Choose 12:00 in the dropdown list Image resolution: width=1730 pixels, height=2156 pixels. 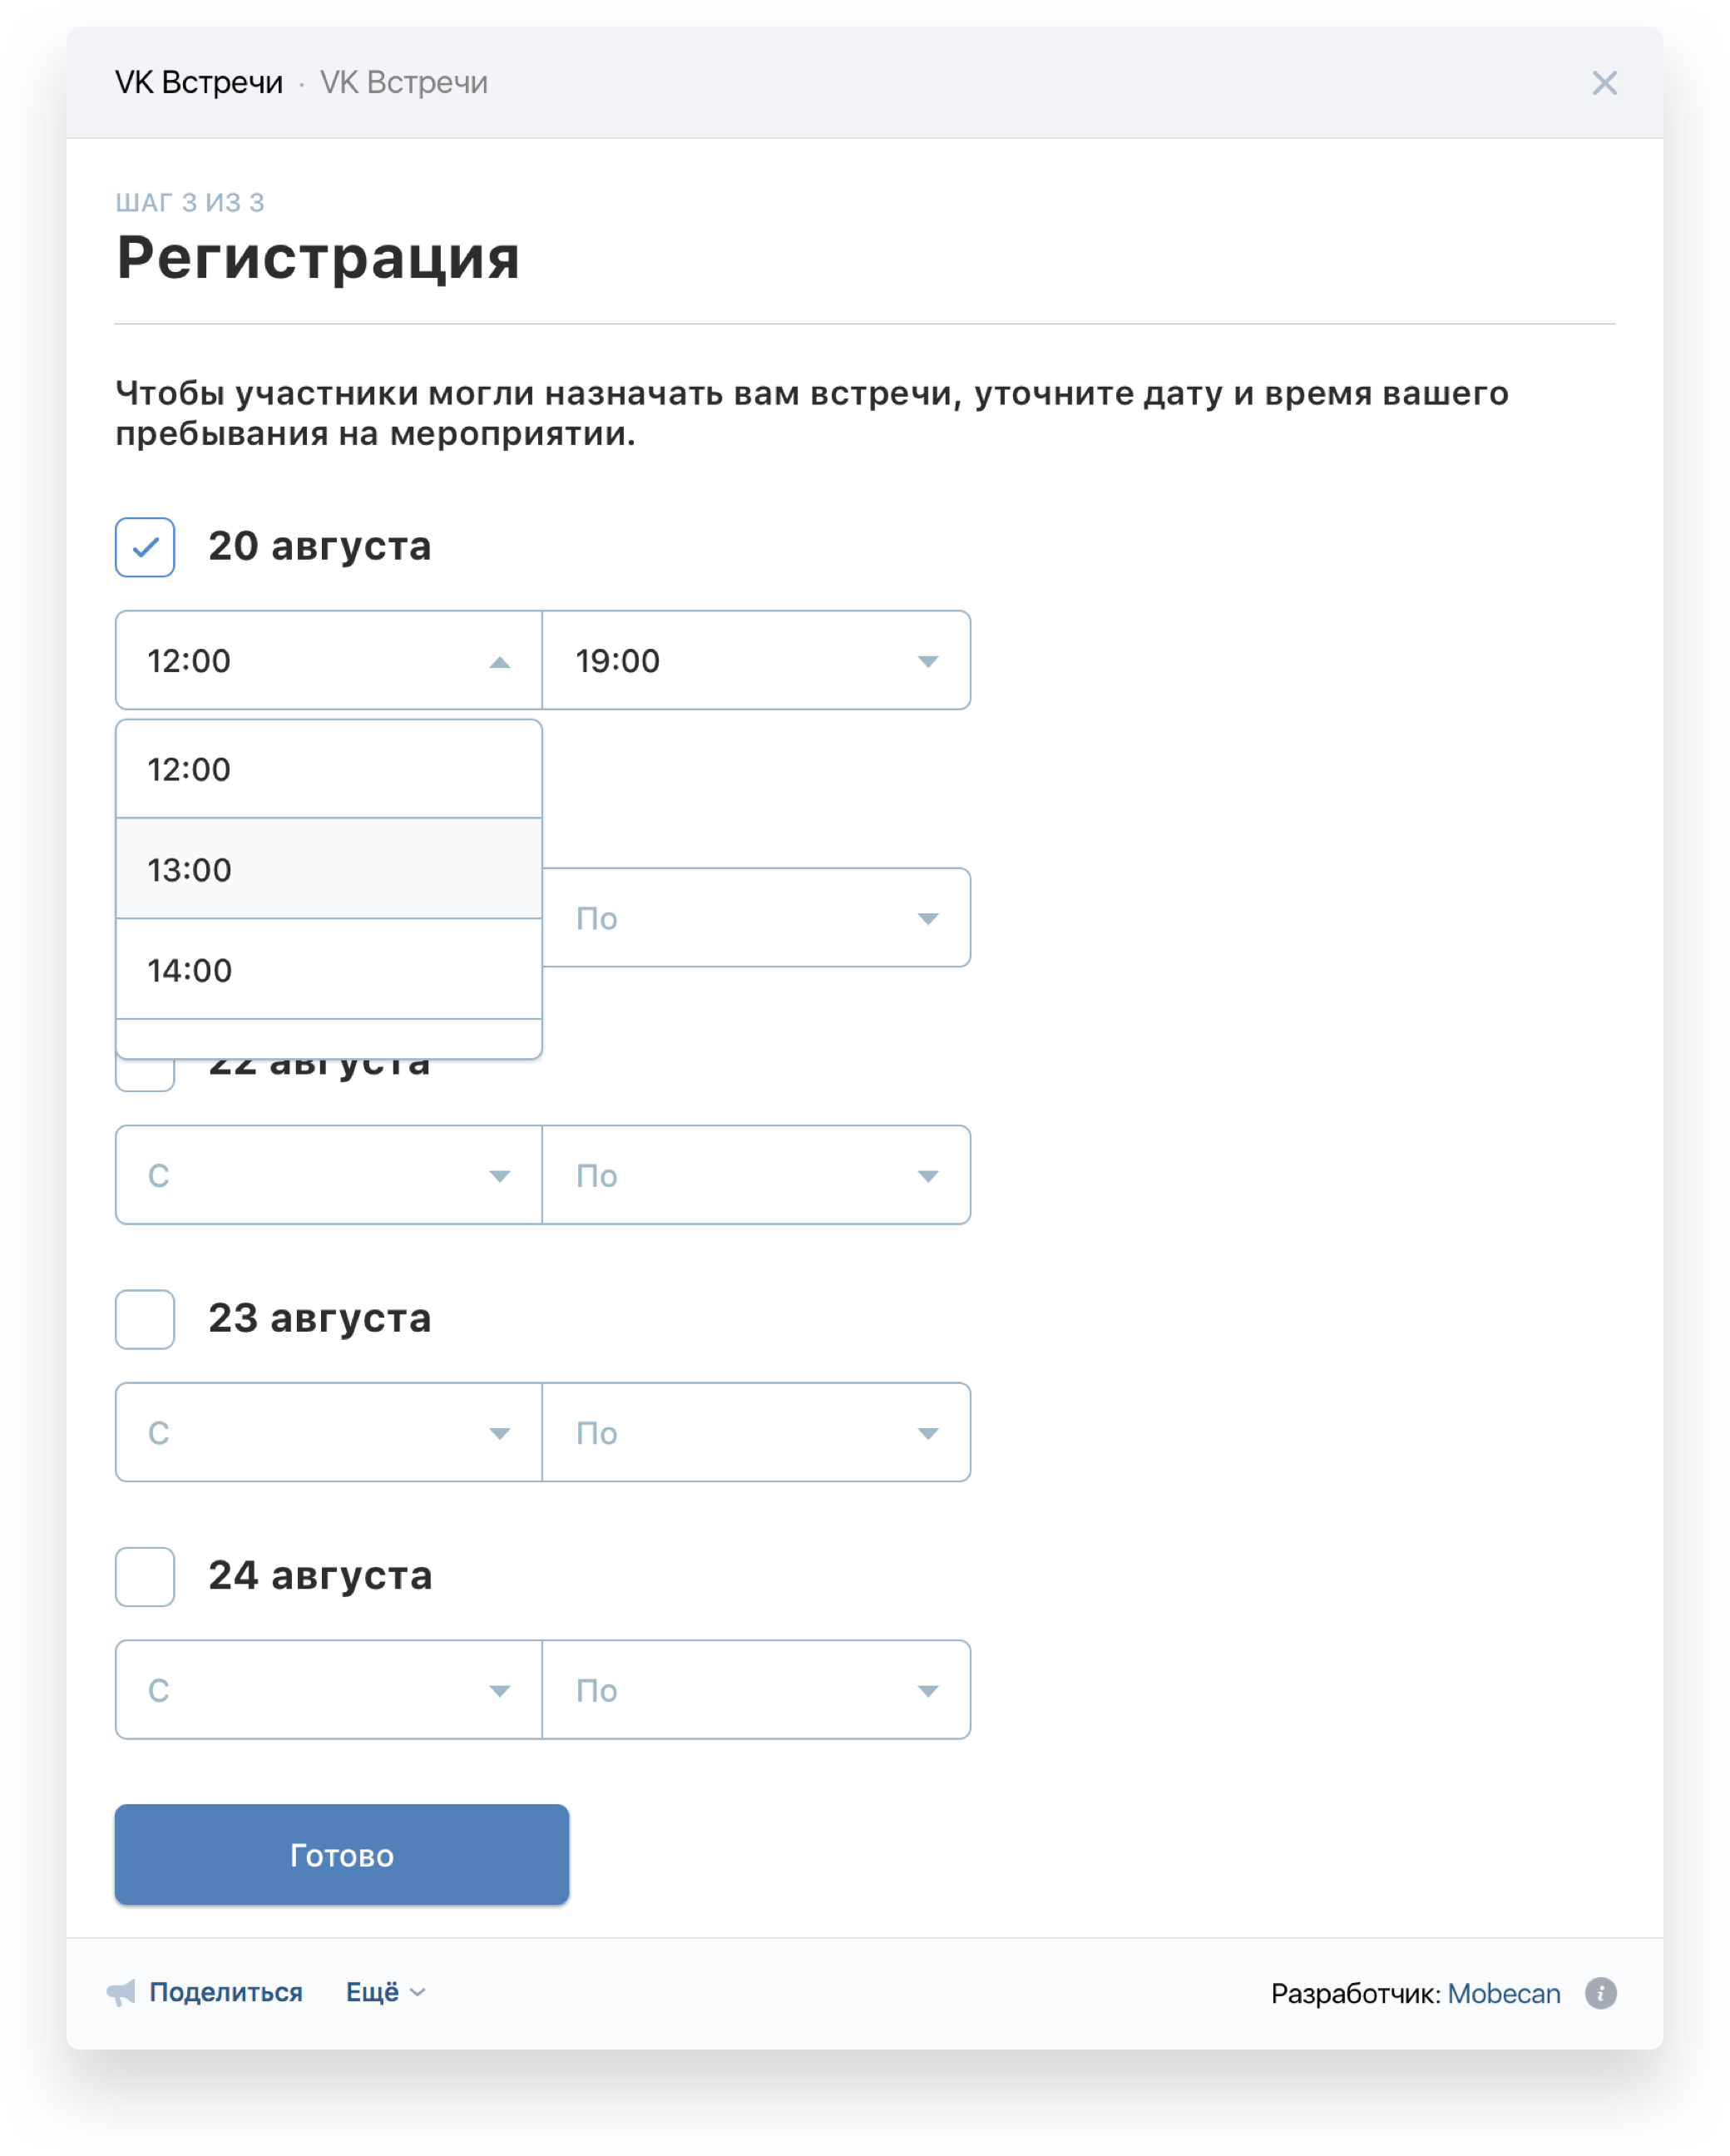coord(329,769)
